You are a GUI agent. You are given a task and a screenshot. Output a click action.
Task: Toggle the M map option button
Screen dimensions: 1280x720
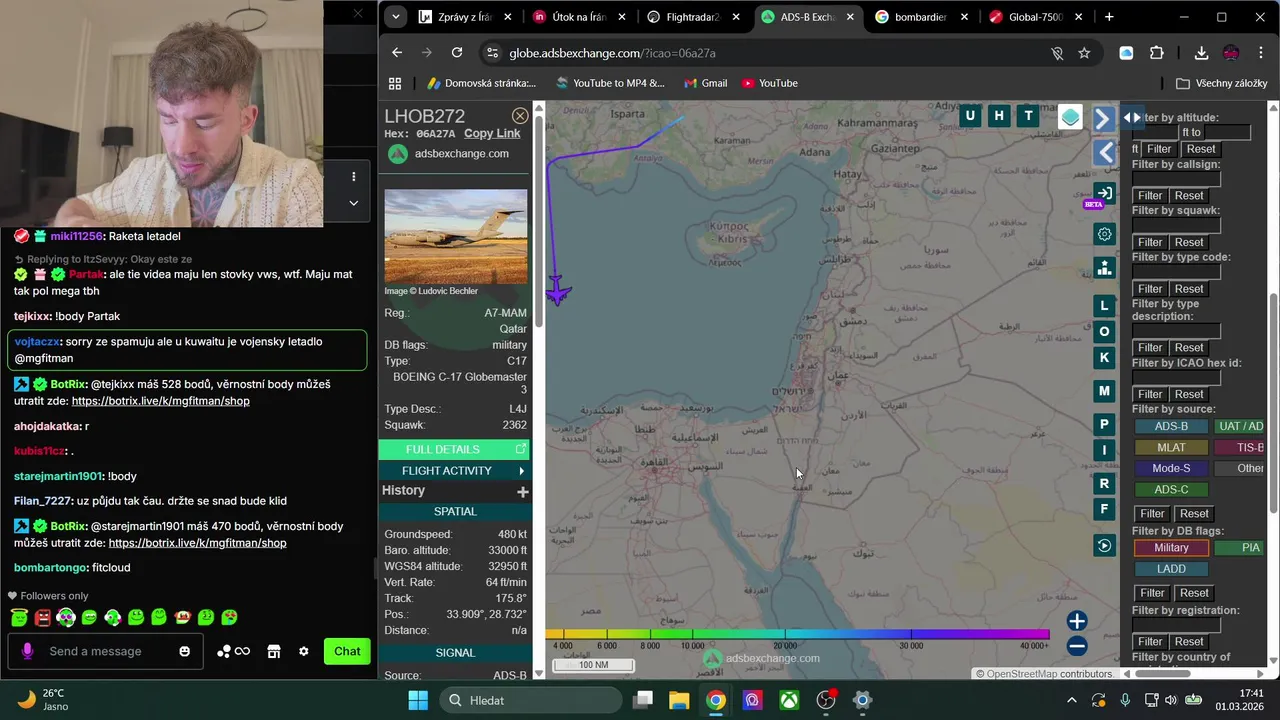1104,391
